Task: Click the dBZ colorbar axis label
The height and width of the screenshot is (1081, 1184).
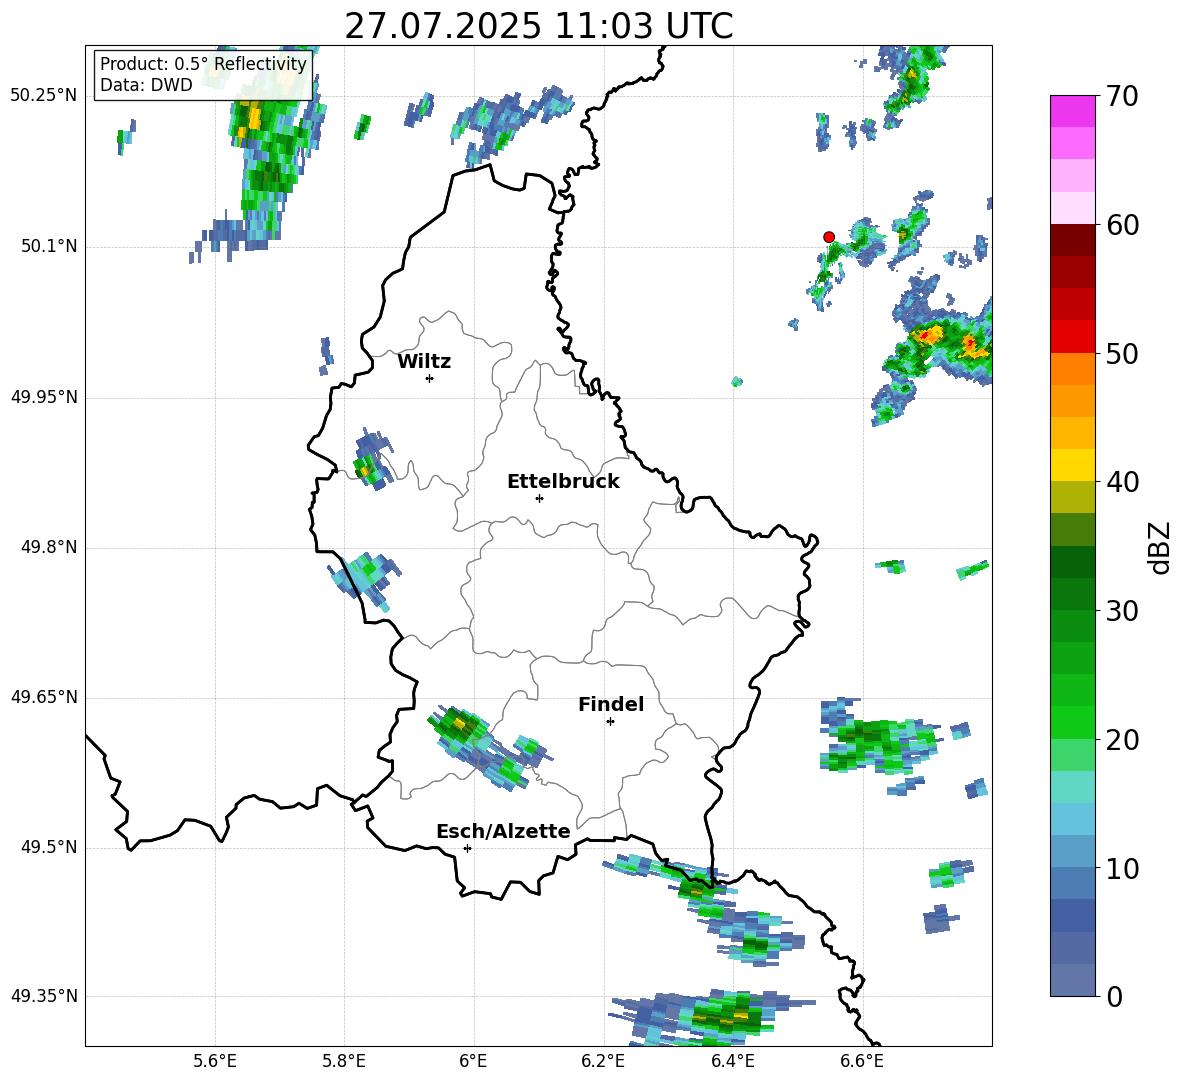Action: pyautogui.click(x=1161, y=547)
